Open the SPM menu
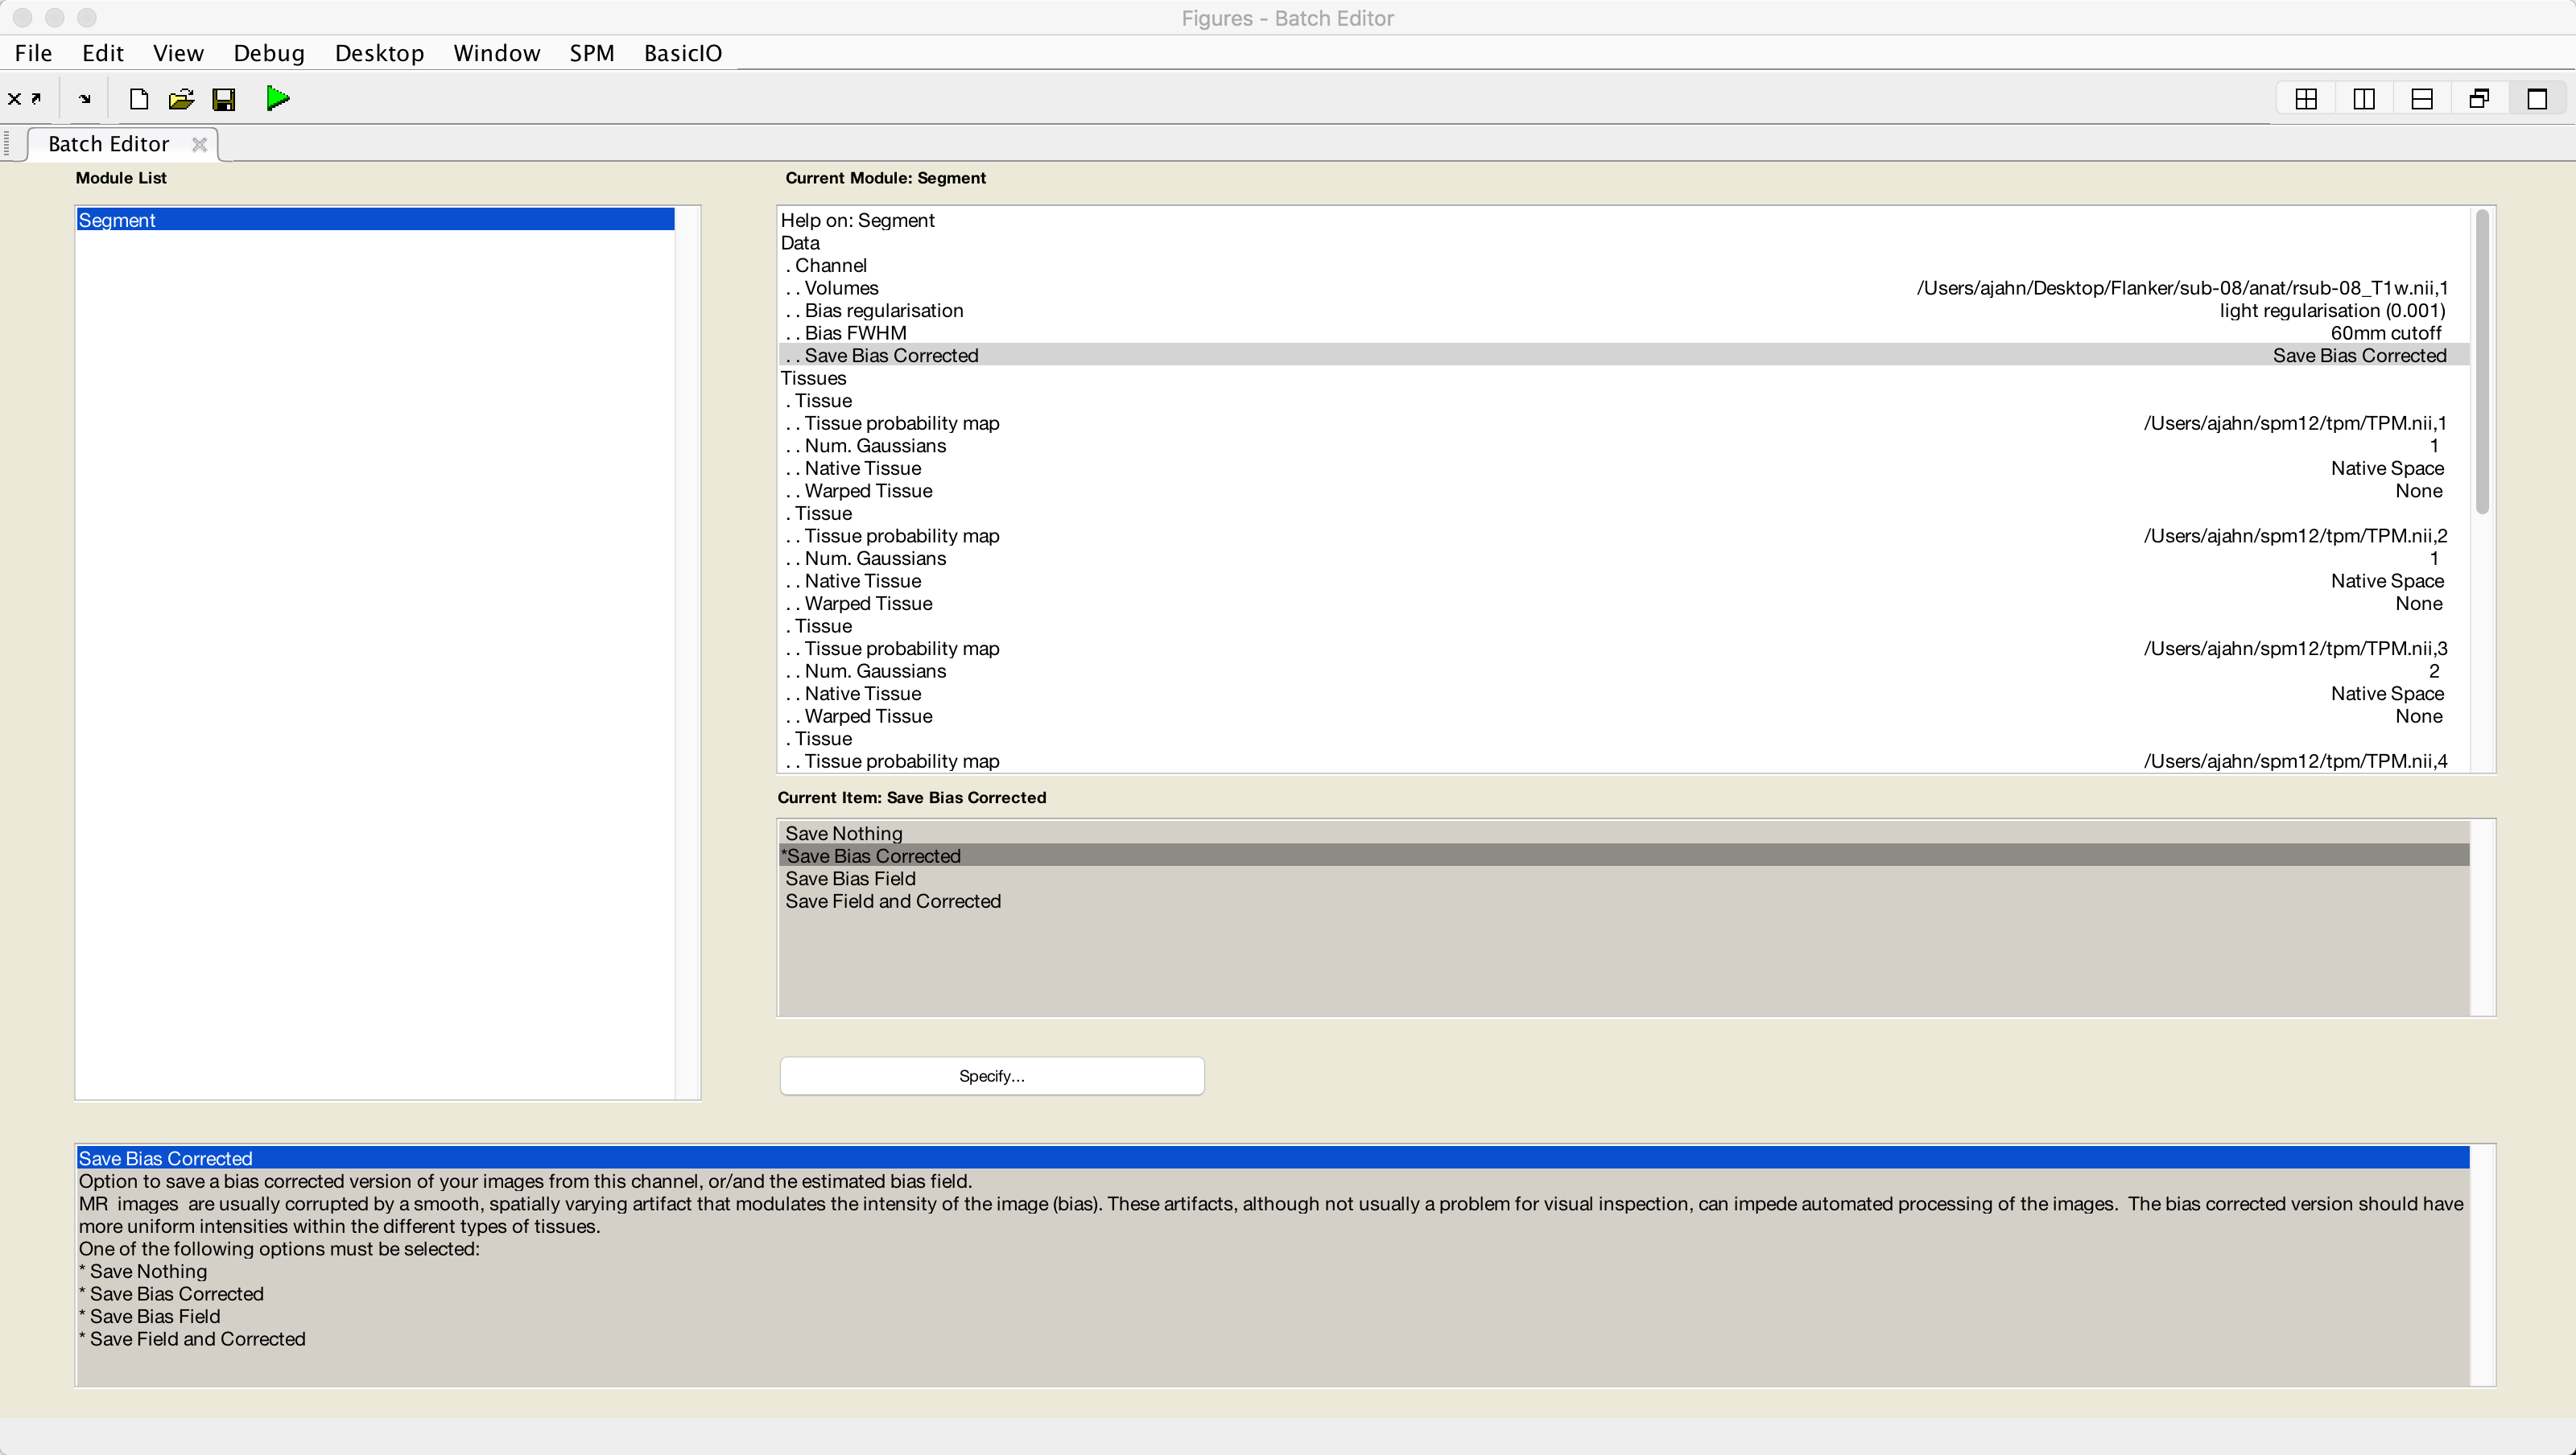 (x=592, y=53)
